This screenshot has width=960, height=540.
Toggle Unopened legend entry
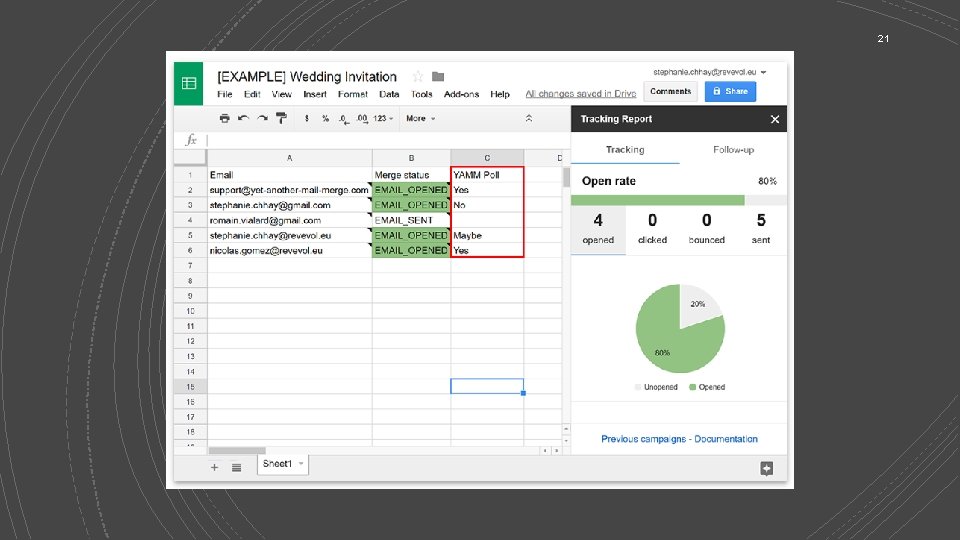coord(656,387)
